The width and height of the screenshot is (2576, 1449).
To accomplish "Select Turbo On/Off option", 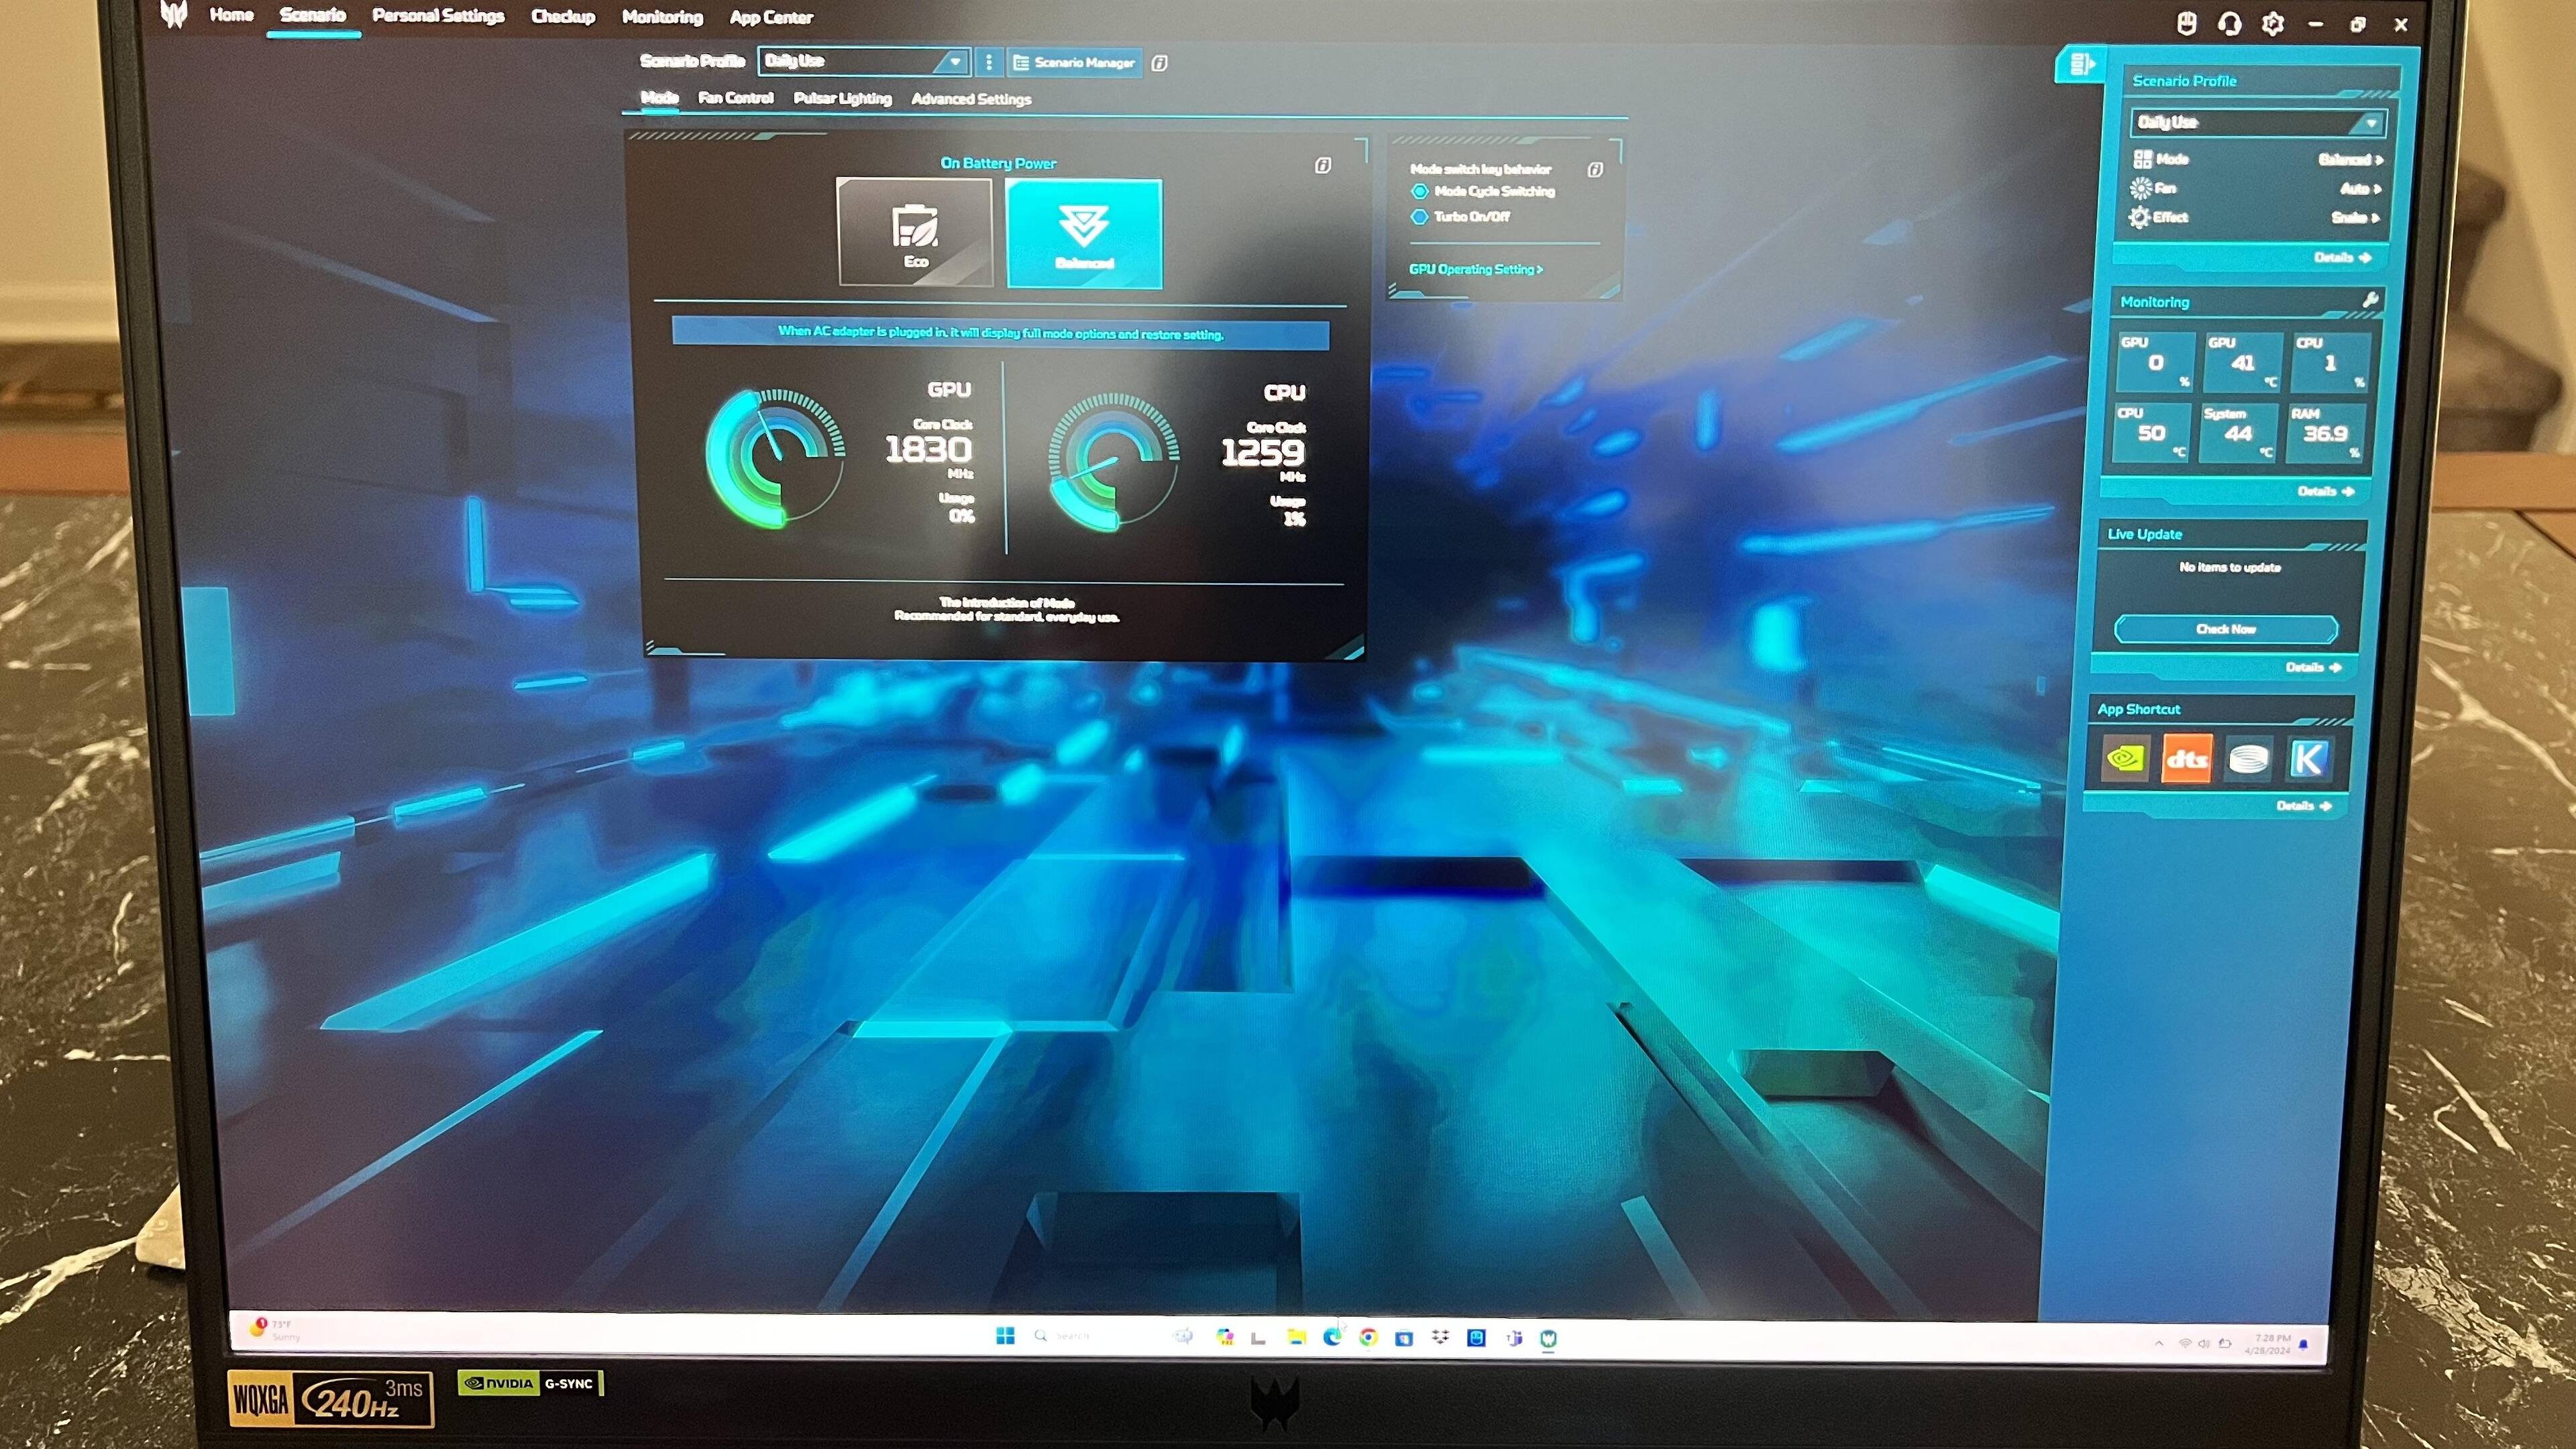I will [1419, 216].
